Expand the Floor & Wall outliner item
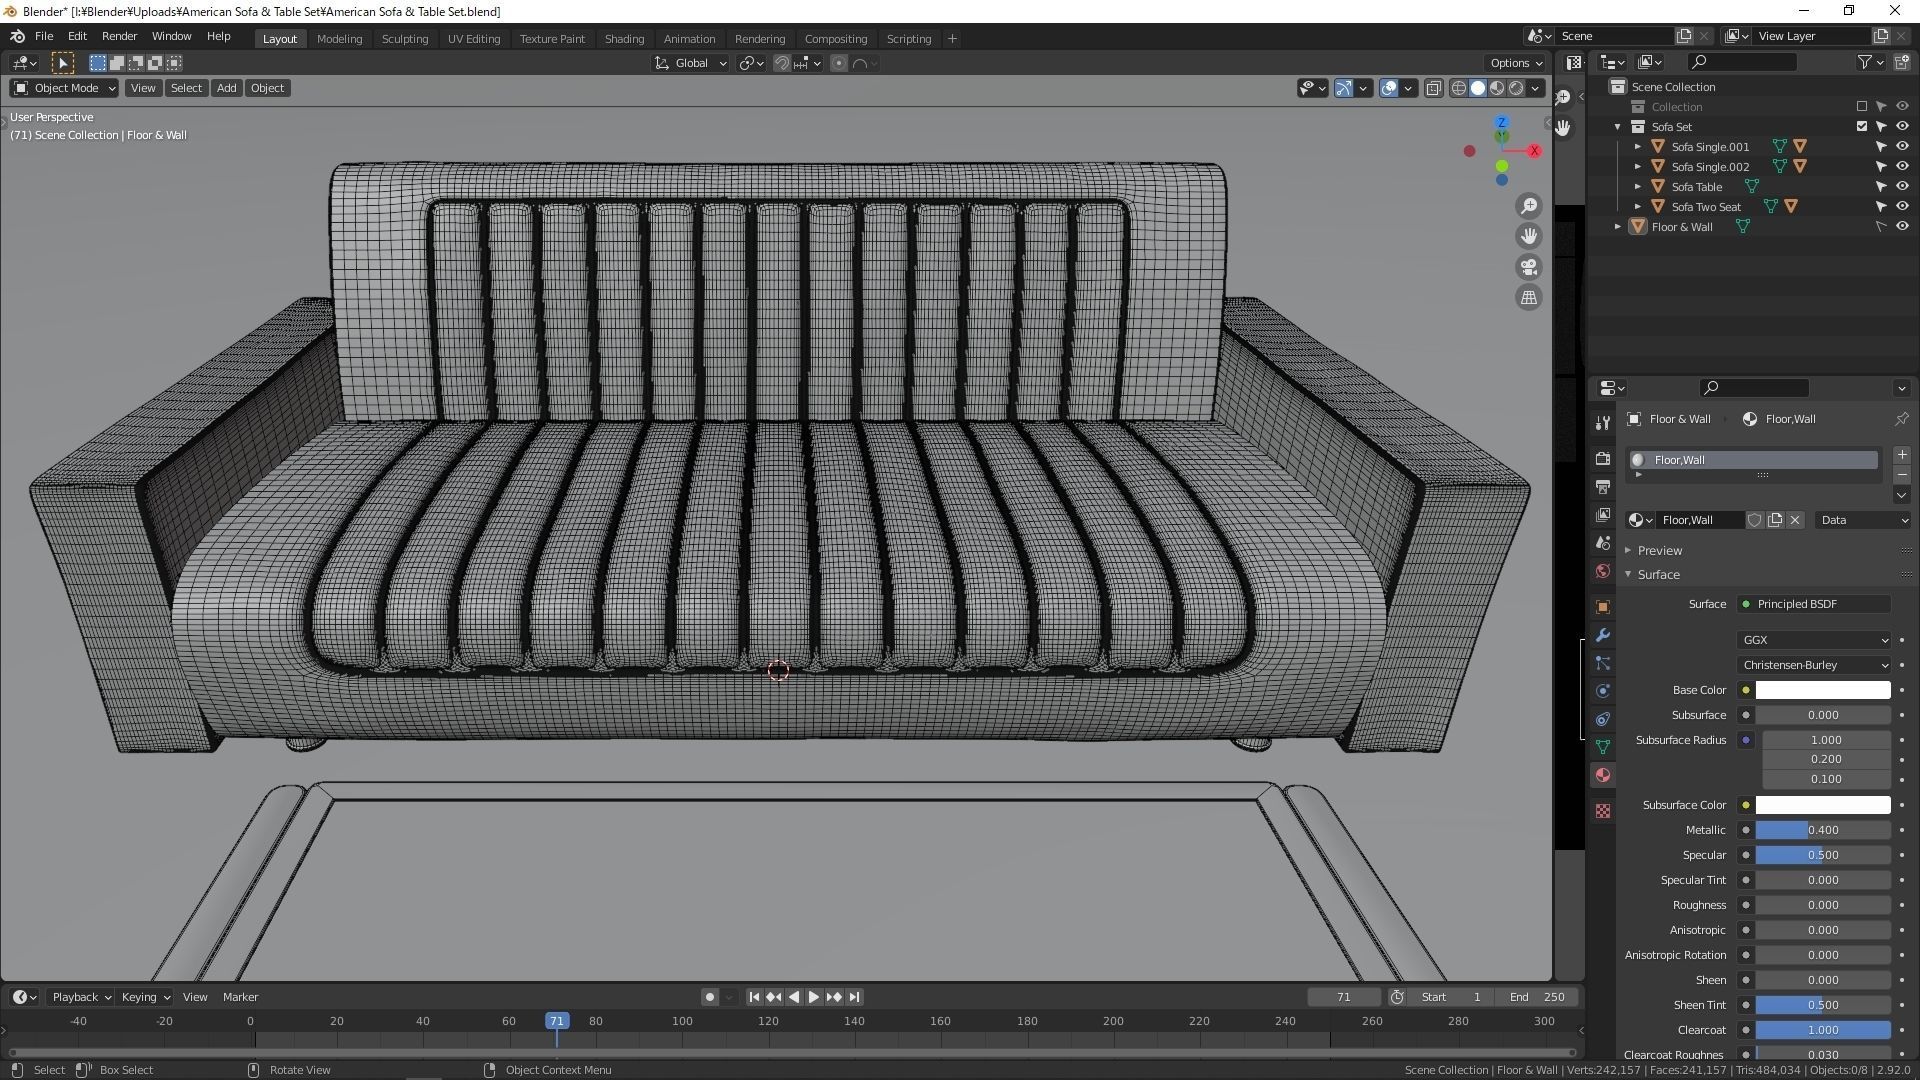The image size is (1920, 1080). [1618, 227]
